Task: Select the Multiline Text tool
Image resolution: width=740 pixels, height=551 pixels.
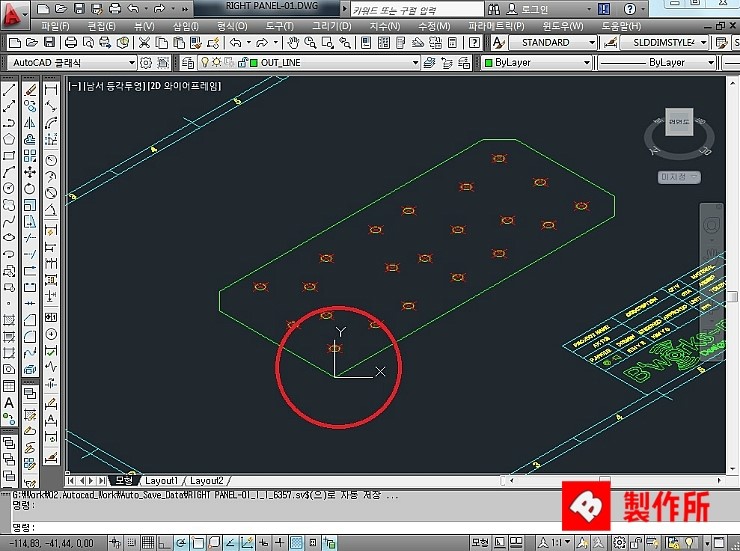Action: [9, 402]
